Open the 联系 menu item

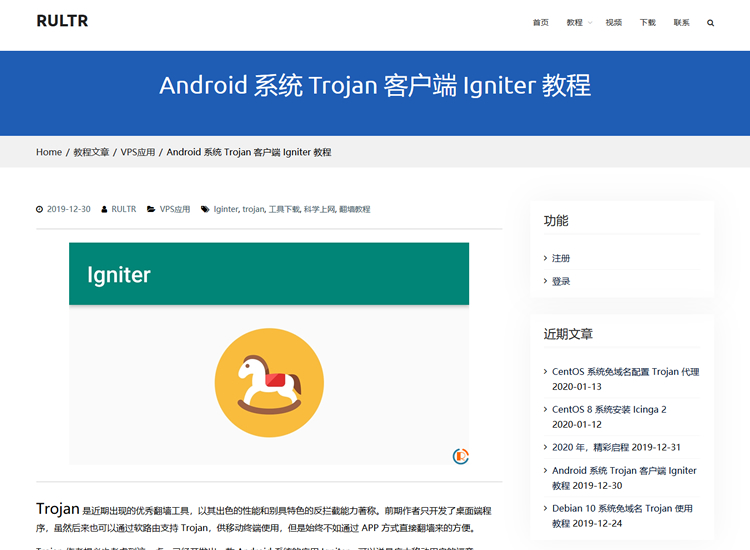(682, 22)
